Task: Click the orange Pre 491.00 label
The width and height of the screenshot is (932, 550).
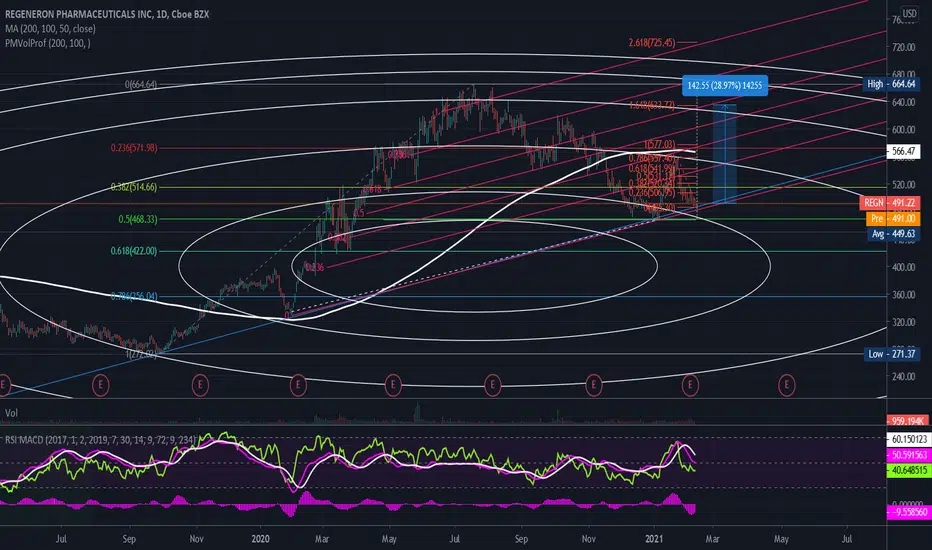Action: click(x=893, y=218)
